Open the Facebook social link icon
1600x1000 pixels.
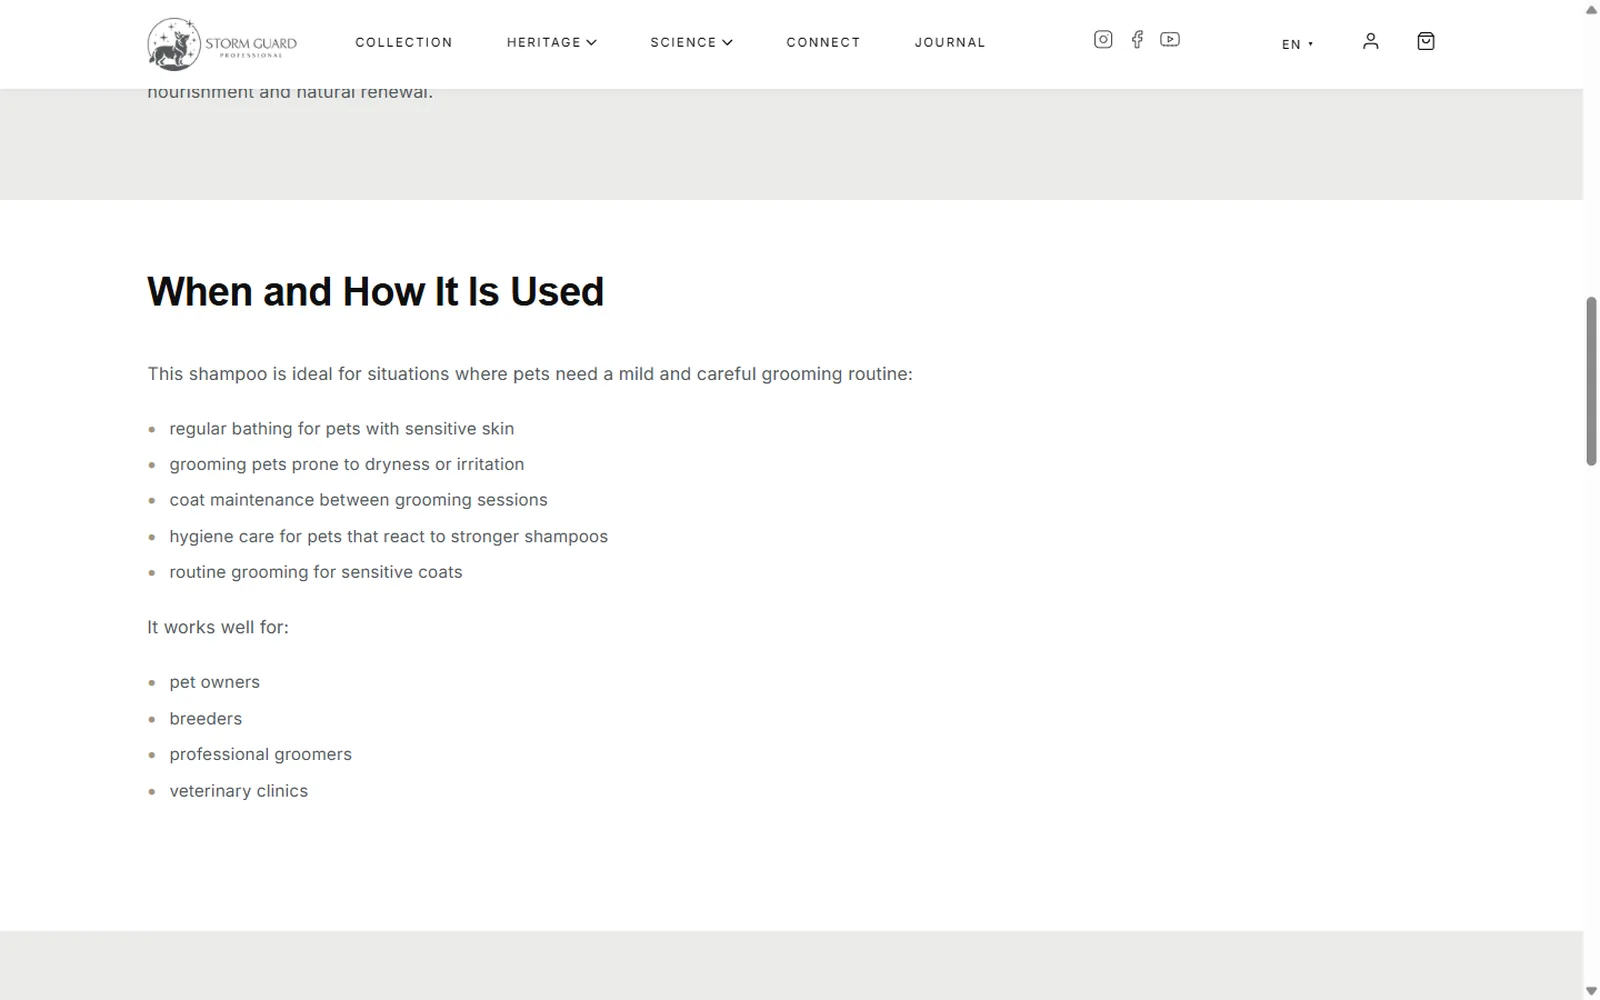(x=1137, y=40)
